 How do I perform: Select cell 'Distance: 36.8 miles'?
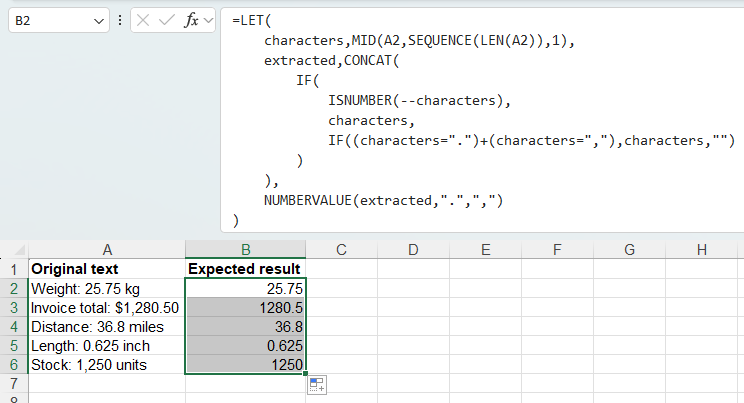(107, 327)
